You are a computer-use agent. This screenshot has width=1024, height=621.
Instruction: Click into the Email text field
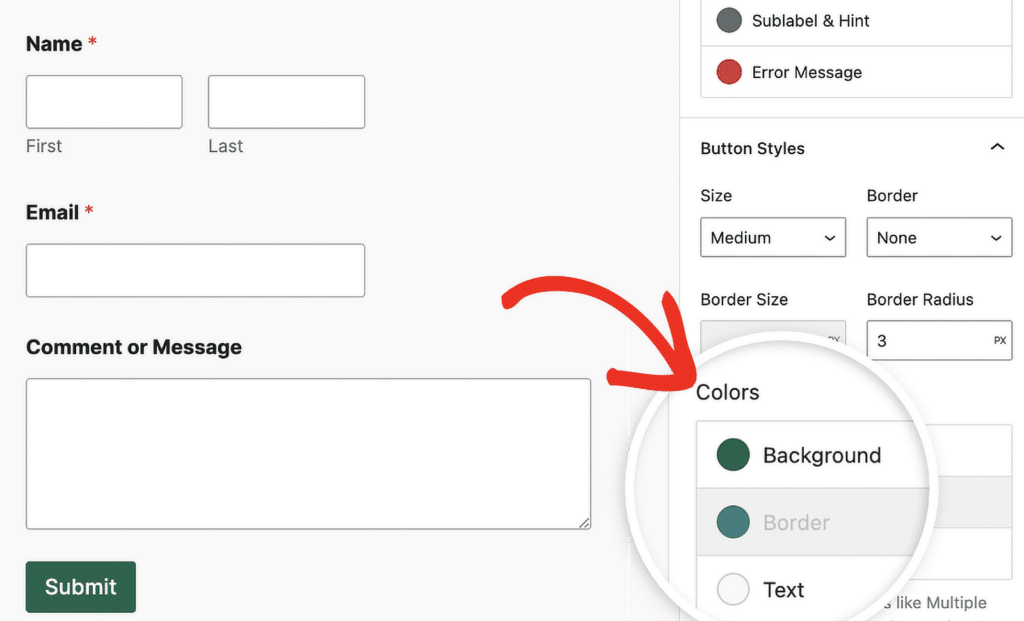click(x=195, y=271)
